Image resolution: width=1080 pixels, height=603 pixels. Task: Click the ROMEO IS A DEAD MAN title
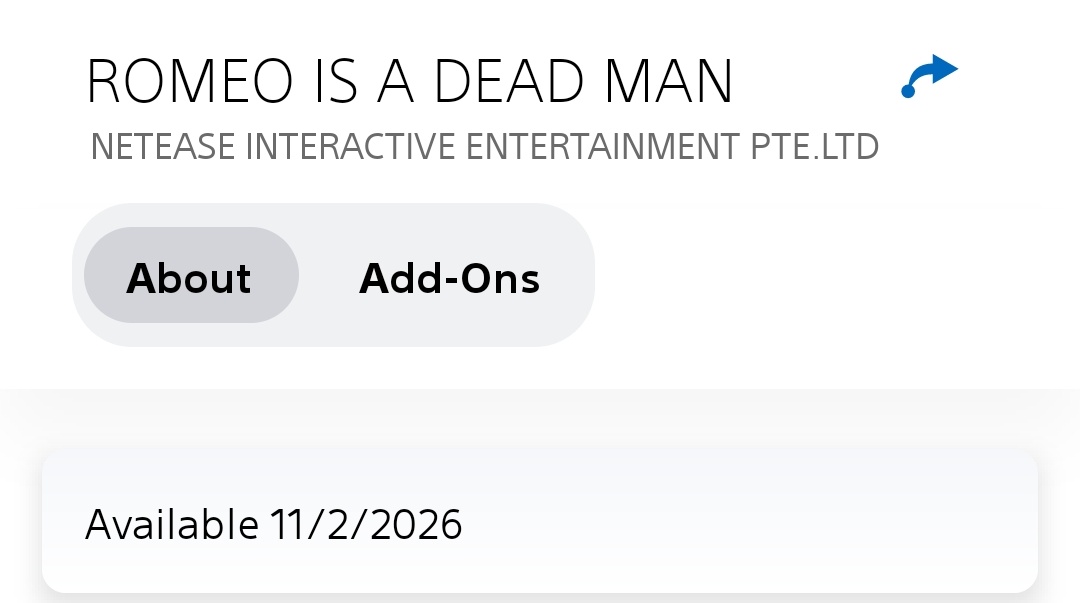pyautogui.click(x=409, y=82)
